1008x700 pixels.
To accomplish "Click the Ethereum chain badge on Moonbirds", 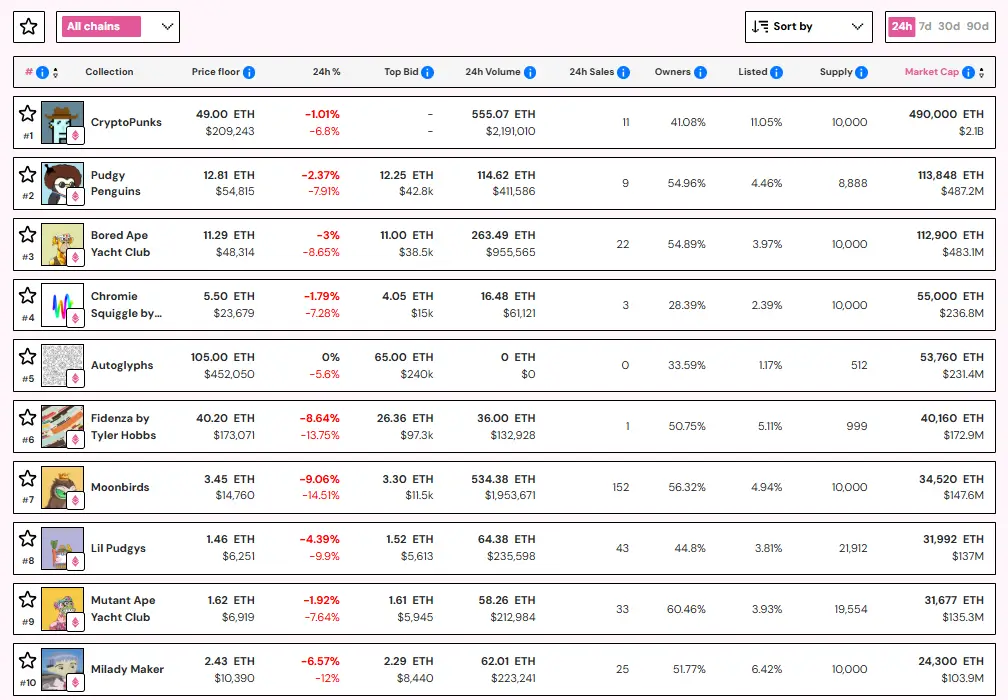I will 75,500.
